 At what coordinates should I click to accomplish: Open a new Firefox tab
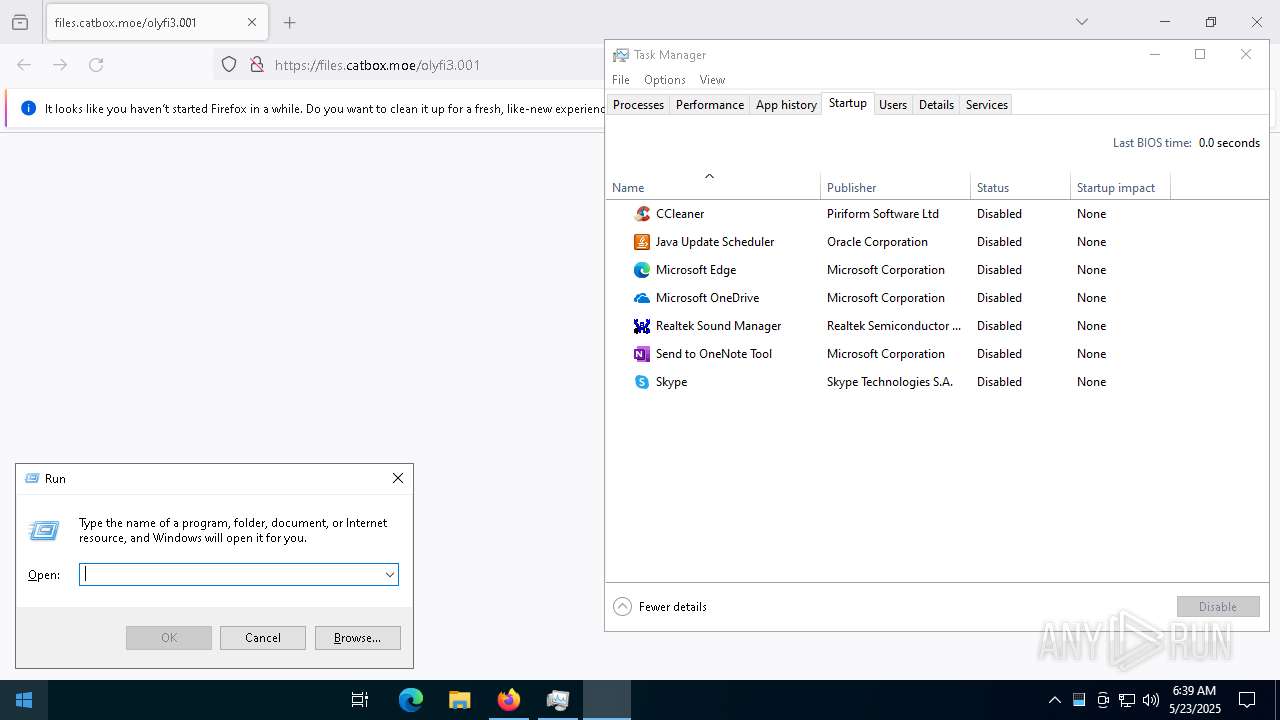coord(290,22)
